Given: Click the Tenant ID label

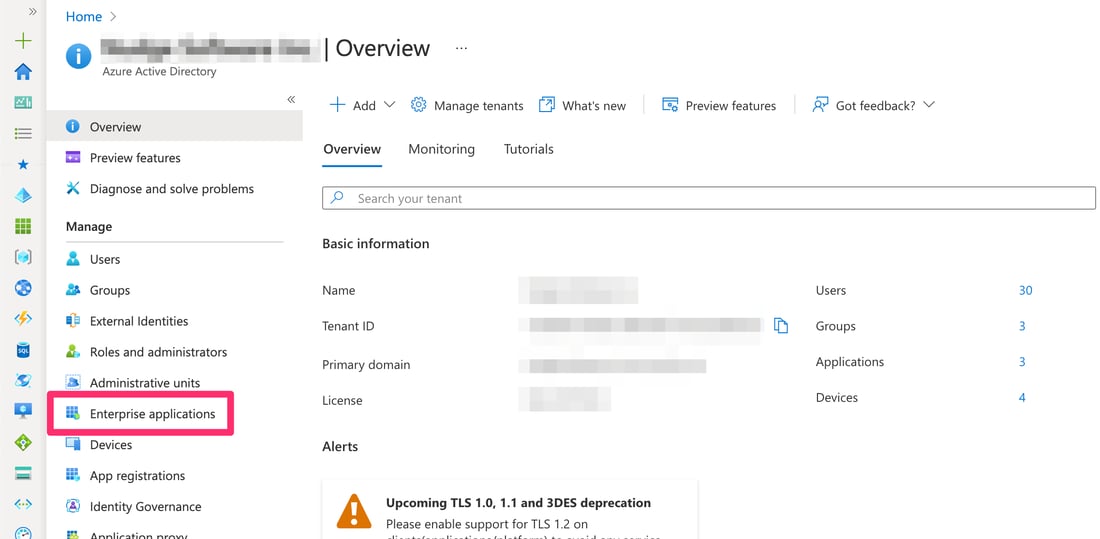Looking at the screenshot, I should tap(348, 326).
